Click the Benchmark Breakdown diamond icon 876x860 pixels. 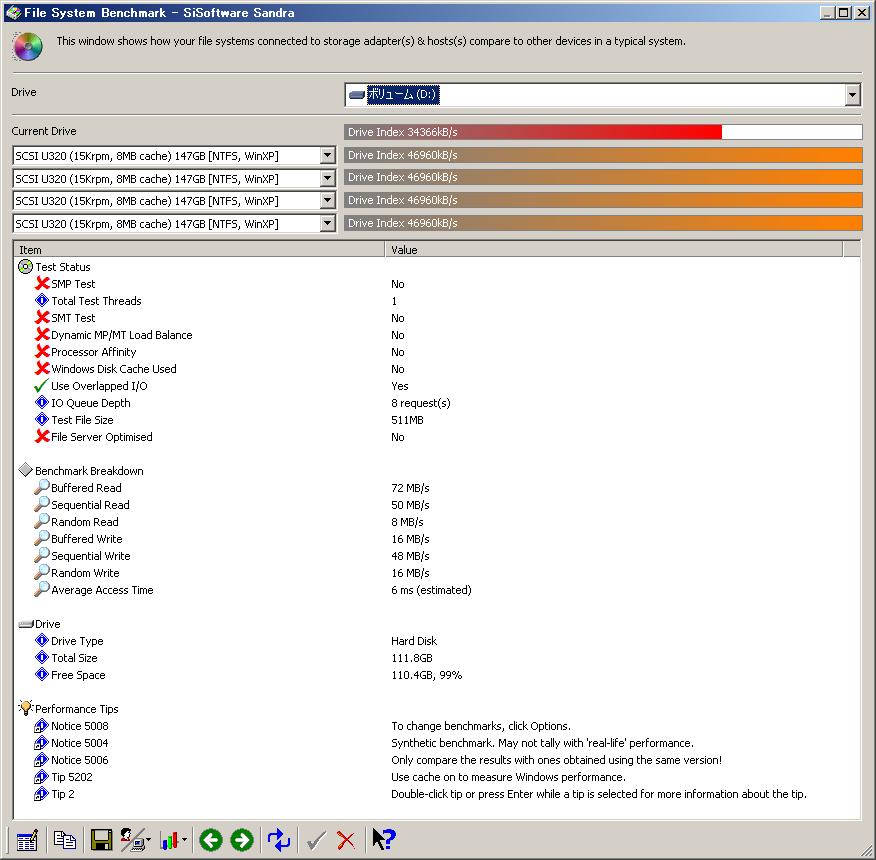(x=25, y=471)
